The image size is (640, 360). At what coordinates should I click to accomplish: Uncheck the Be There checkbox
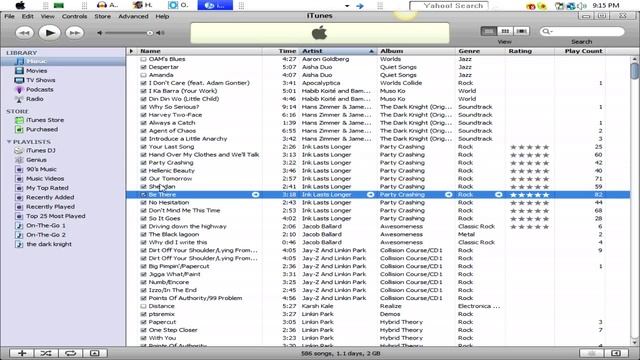(143, 195)
